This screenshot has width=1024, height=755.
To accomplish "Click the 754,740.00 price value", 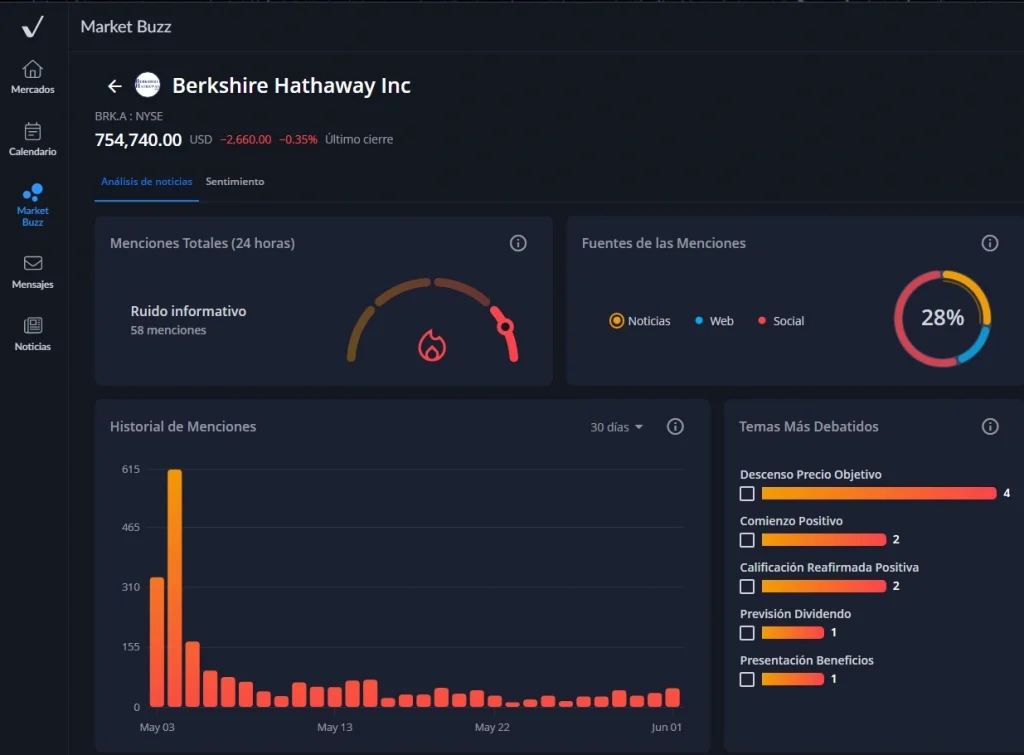I will coord(138,140).
